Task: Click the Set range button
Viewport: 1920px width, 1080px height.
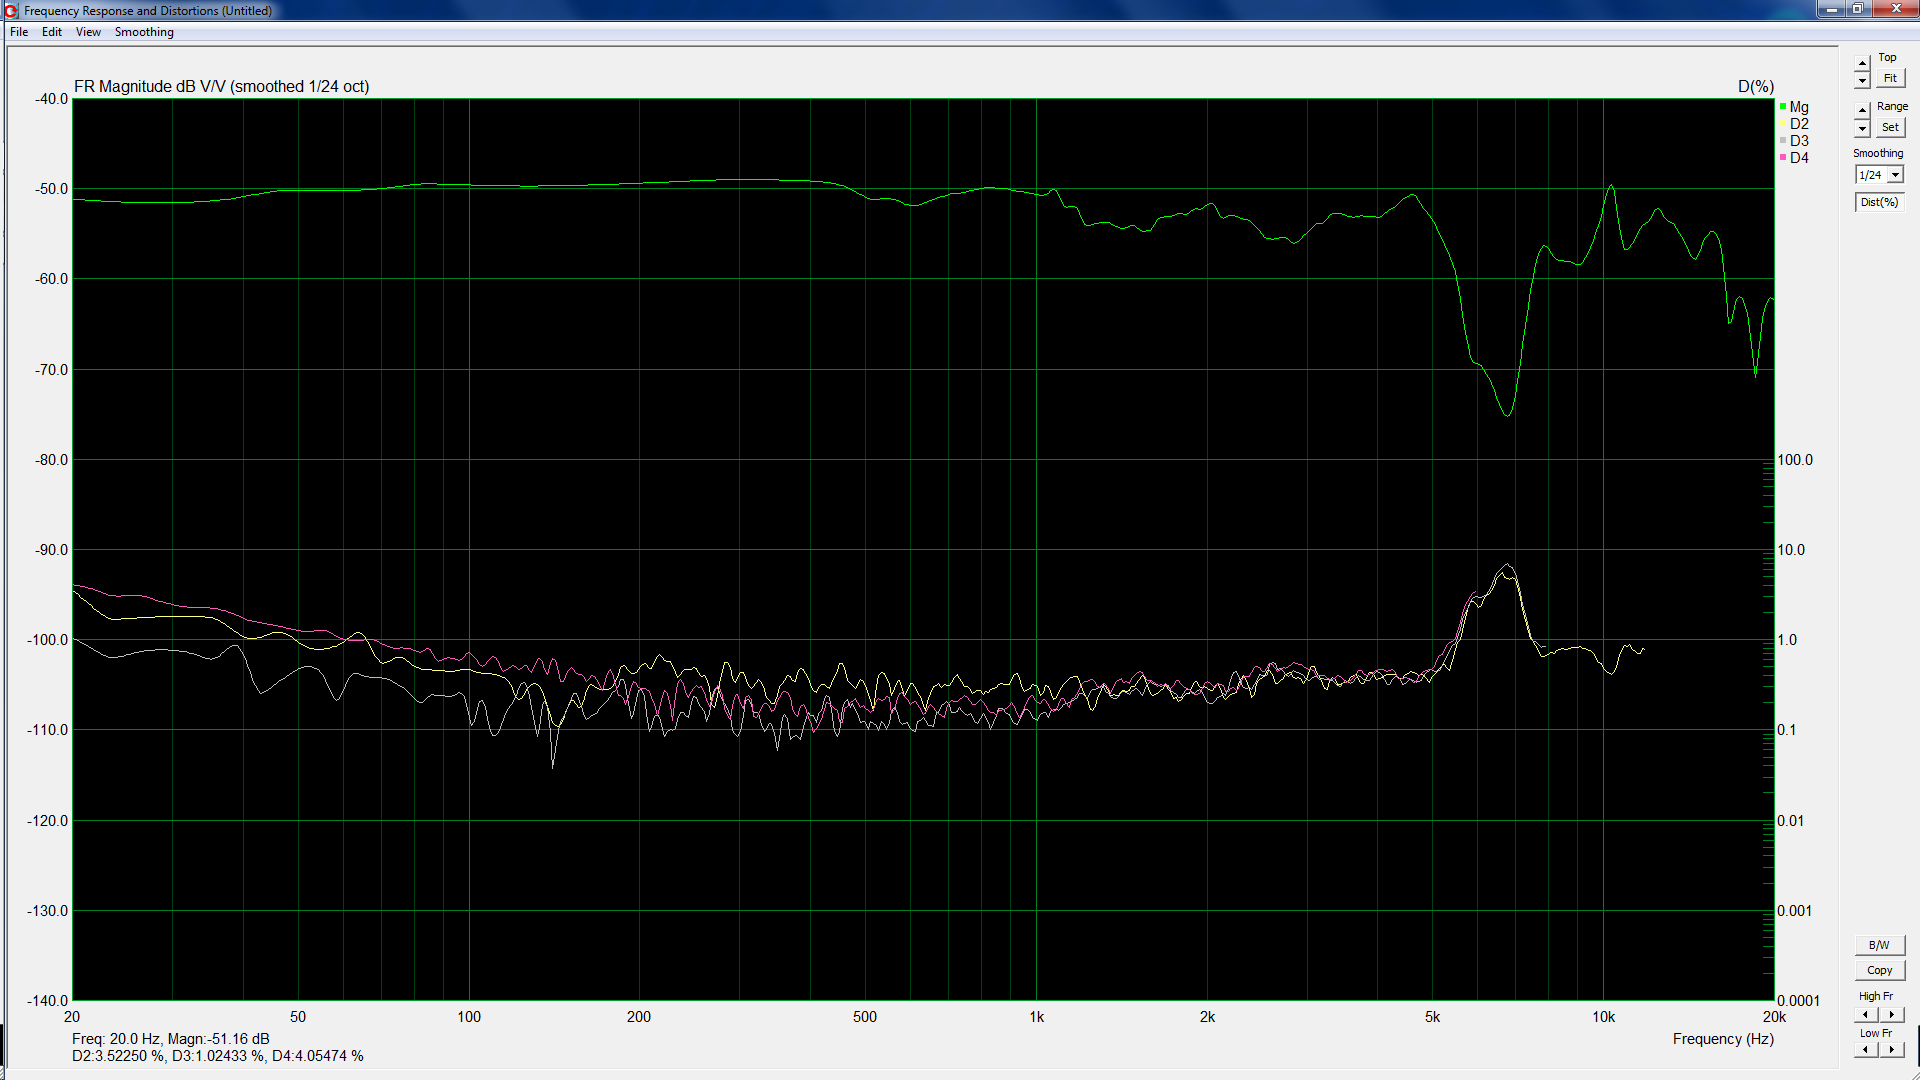Action: click(1890, 127)
